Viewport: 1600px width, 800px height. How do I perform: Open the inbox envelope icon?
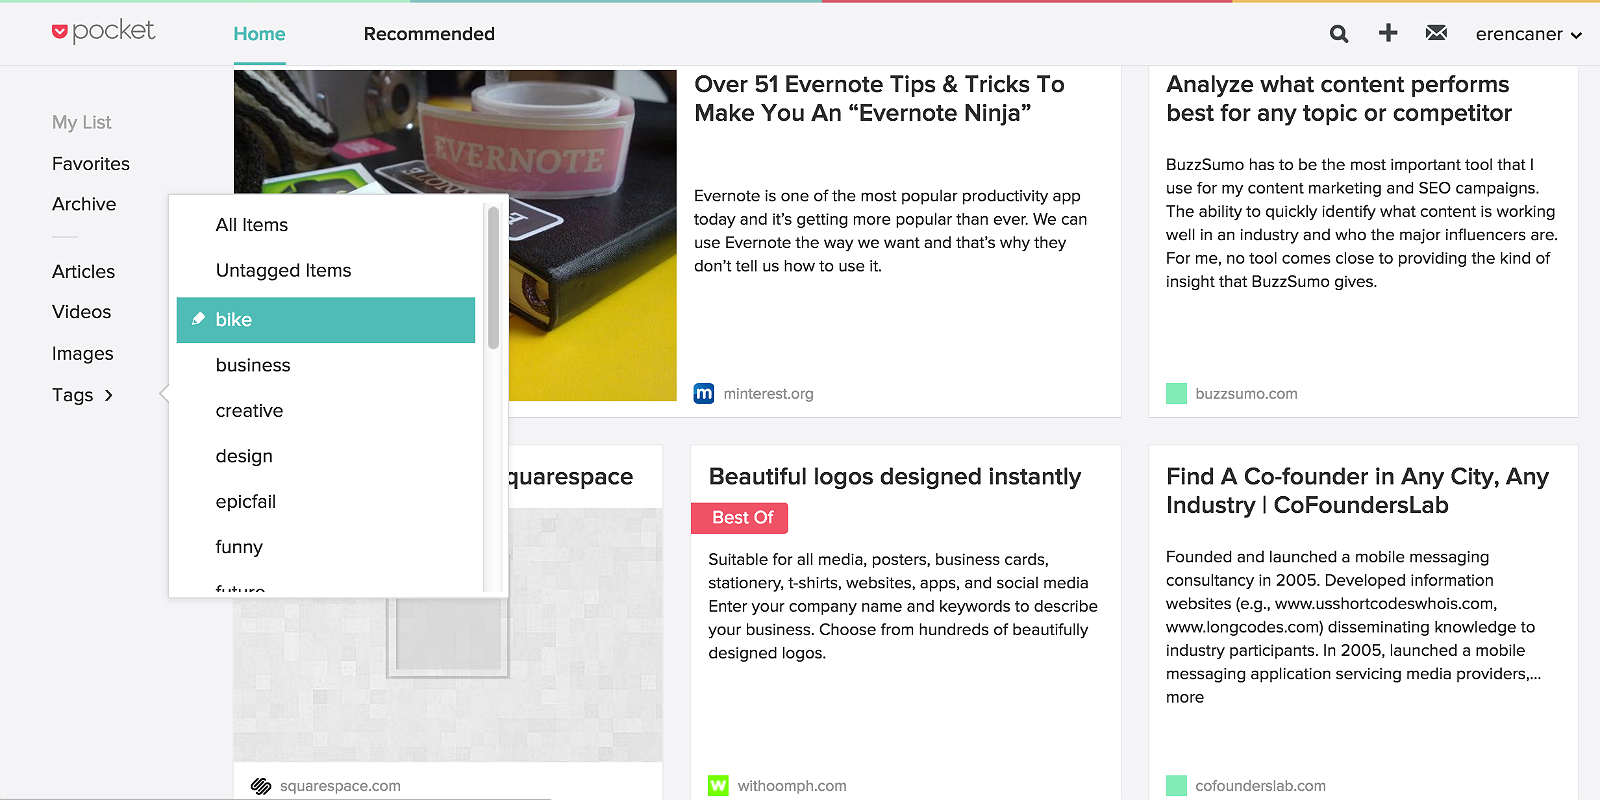point(1436,33)
